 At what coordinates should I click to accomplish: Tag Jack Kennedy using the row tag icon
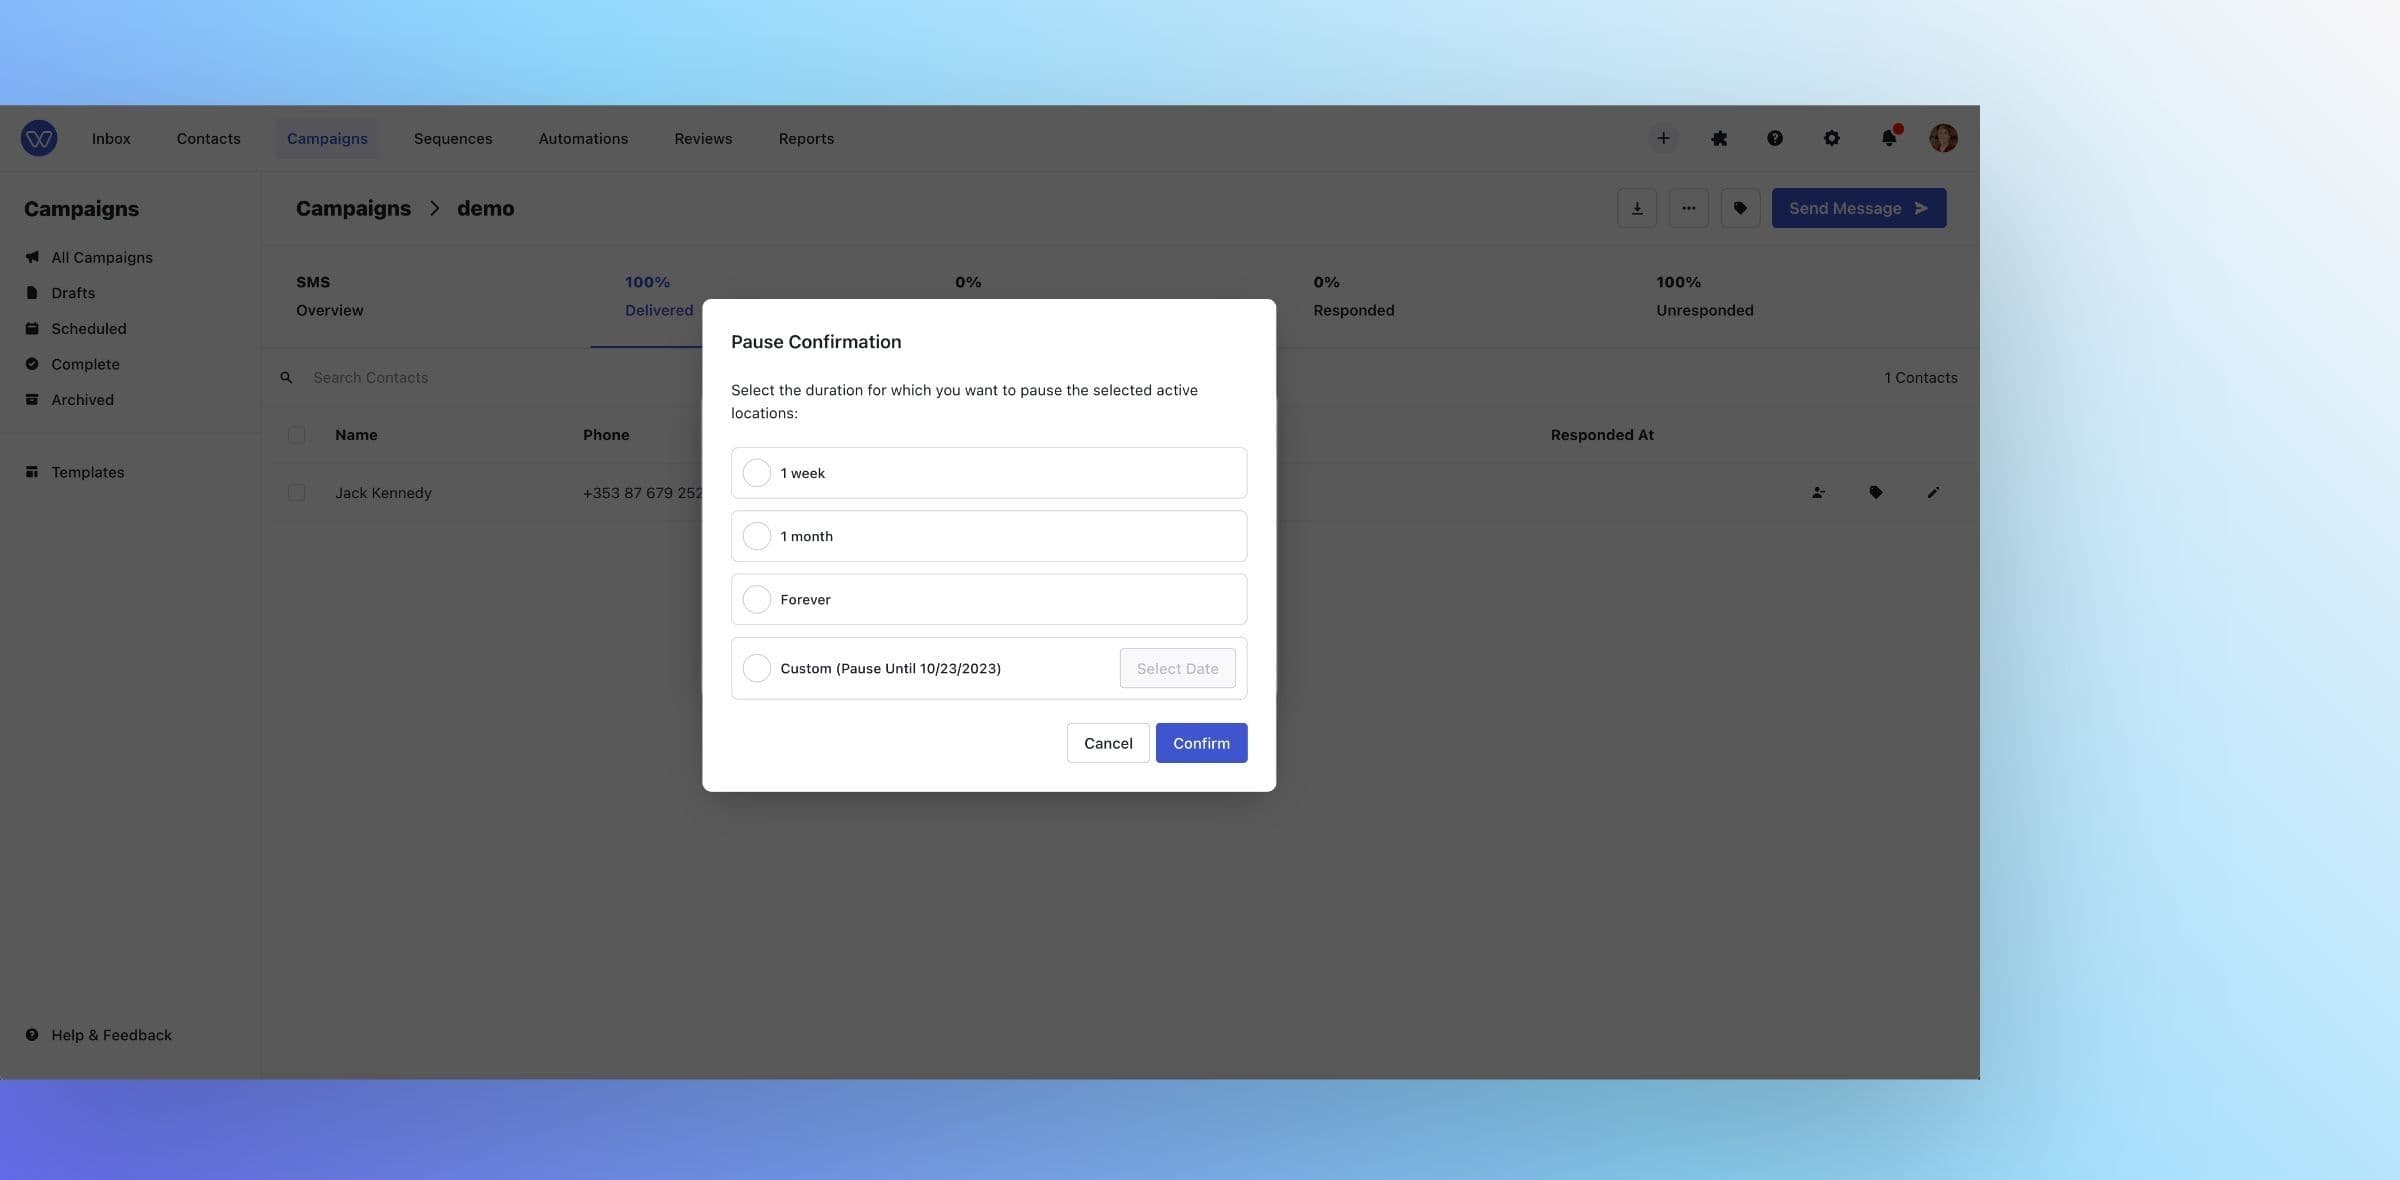[1875, 492]
